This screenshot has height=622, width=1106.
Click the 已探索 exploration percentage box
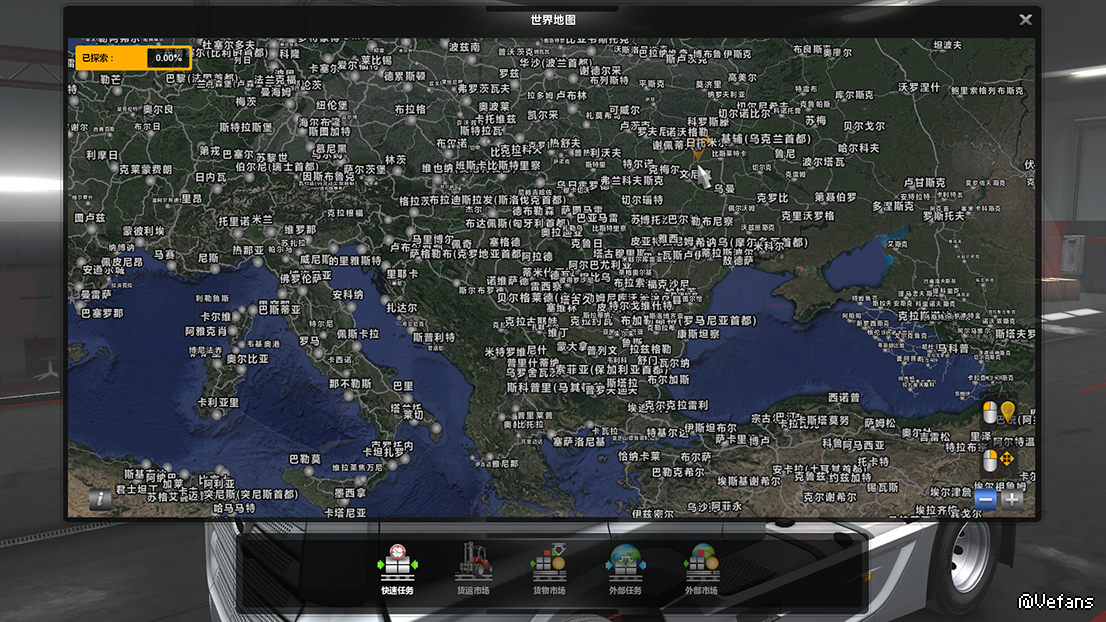[x=132, y=58]
